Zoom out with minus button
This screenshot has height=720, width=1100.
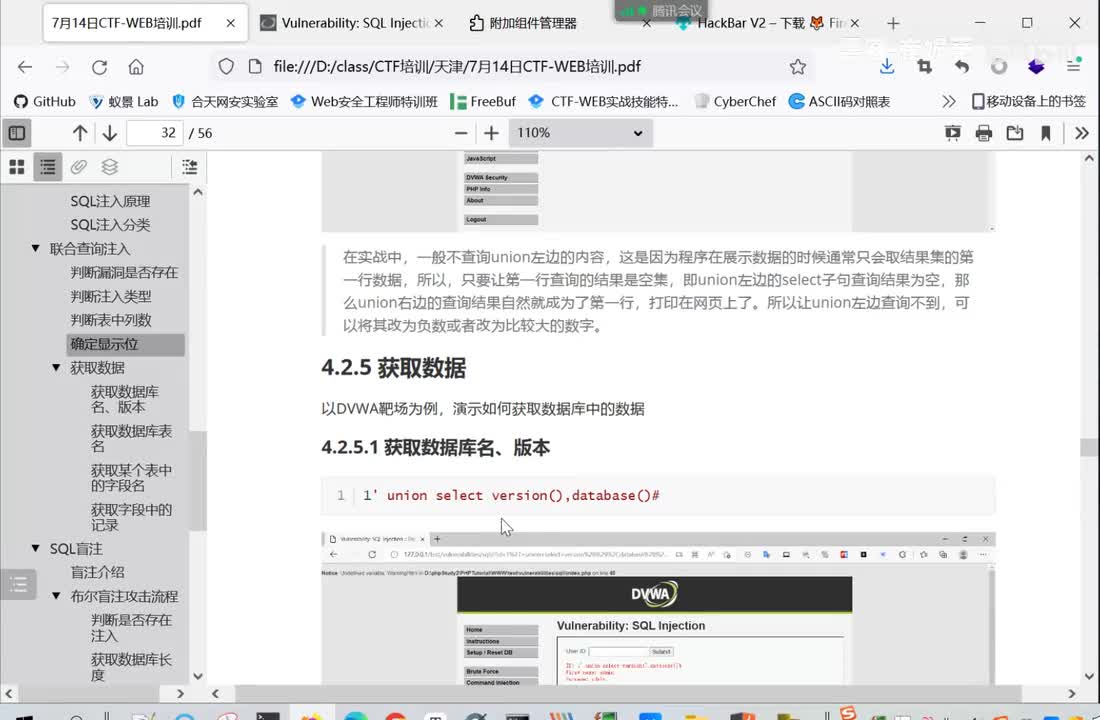pos(461,133)
